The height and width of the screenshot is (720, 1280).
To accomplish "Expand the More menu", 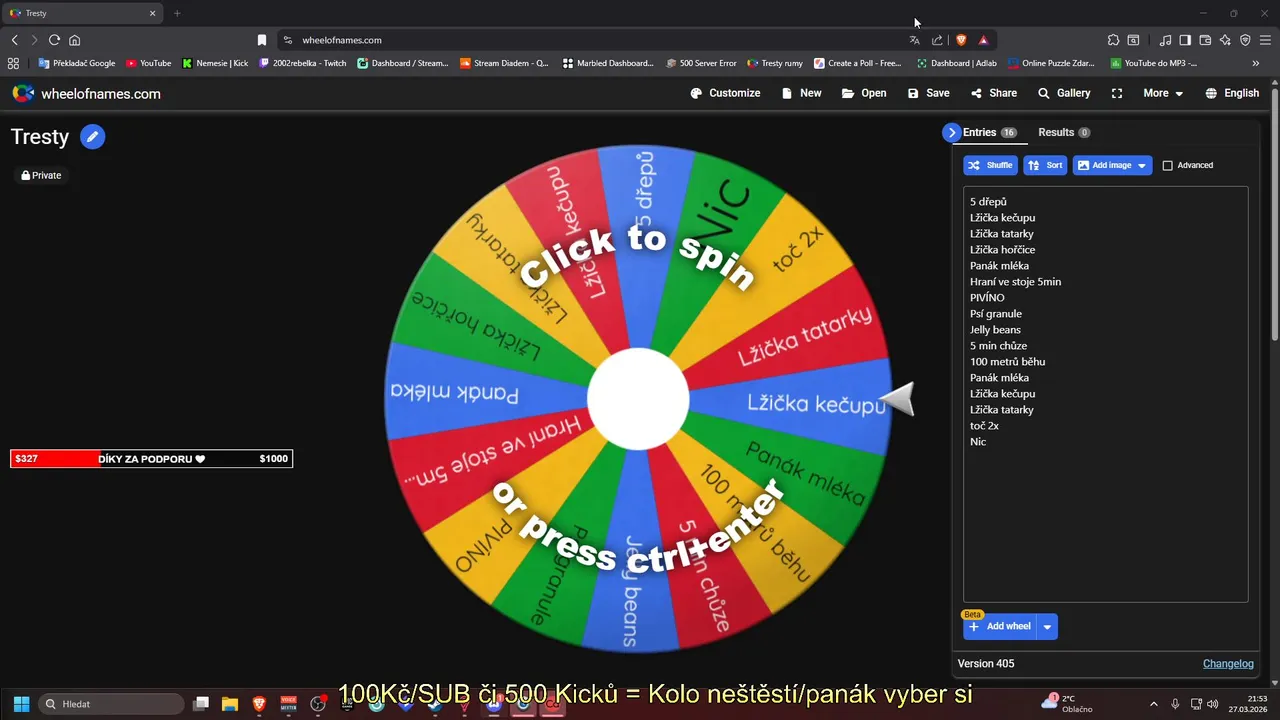I will [x=1163, y=93].
